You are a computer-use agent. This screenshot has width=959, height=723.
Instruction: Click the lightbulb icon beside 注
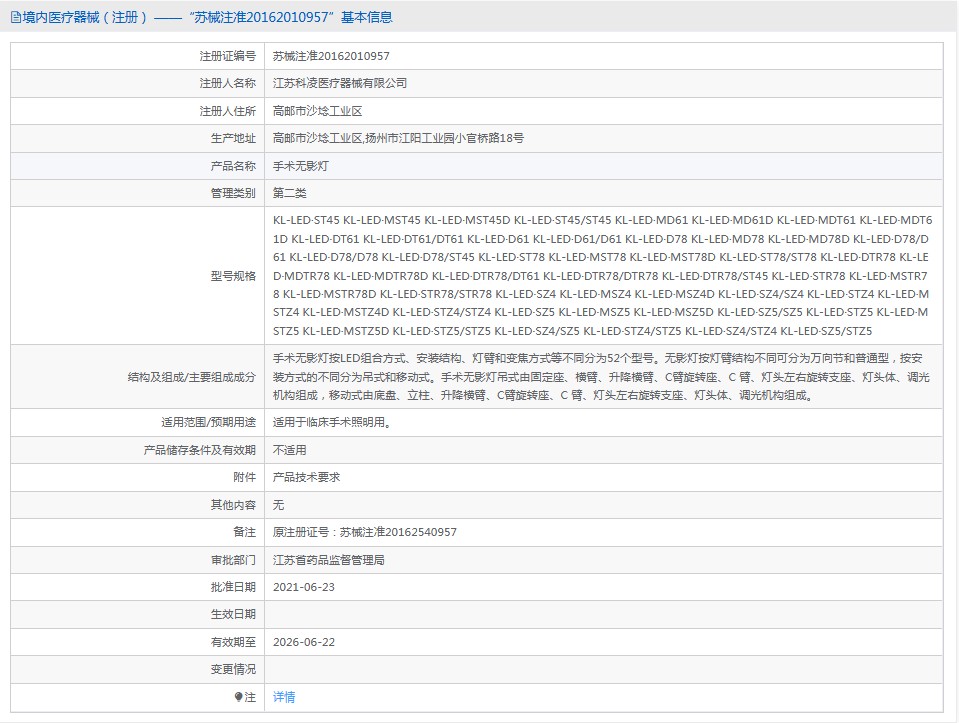pyautogui.click(x=238, y=697)
